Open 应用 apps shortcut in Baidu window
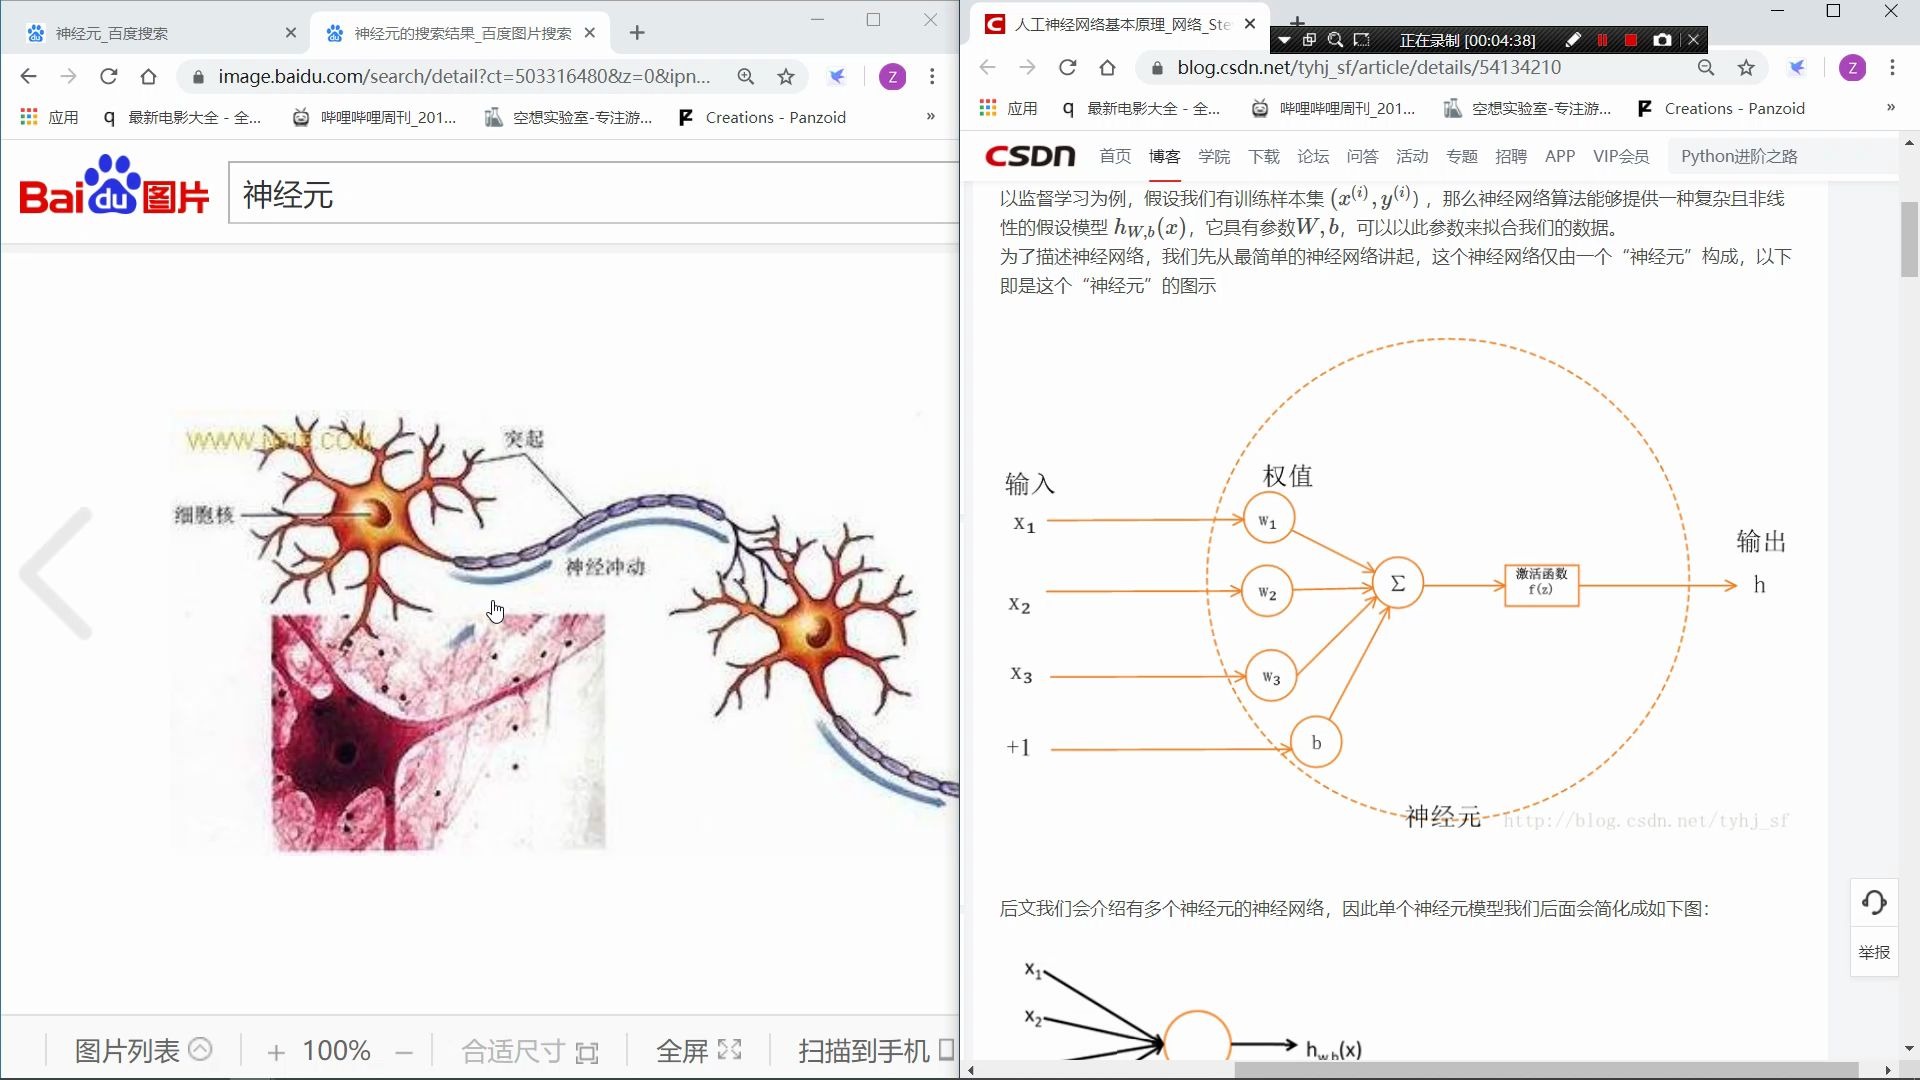Viewport: 1920px width, 1080px height. tap(50, 117)
